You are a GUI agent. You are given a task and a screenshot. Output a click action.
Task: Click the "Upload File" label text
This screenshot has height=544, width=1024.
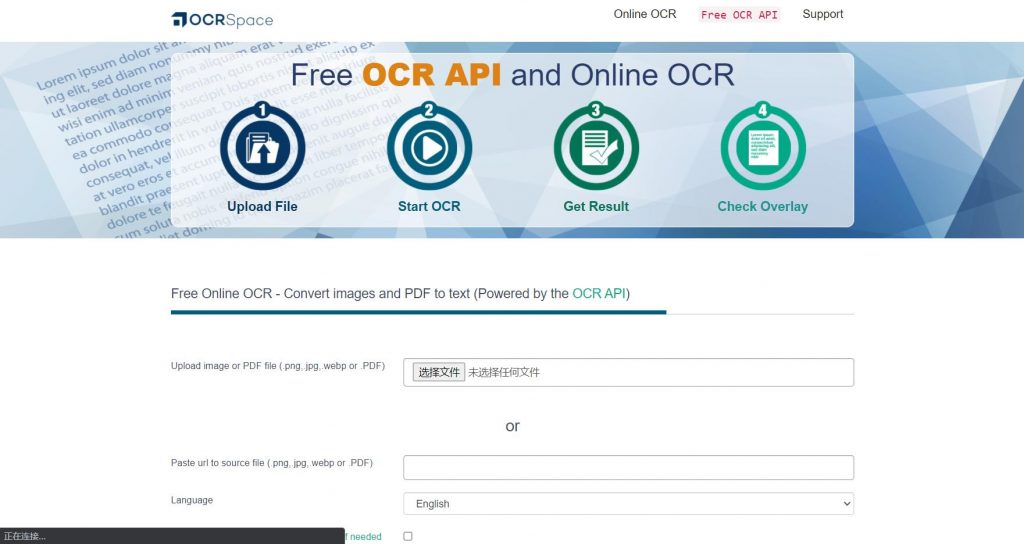262,207
